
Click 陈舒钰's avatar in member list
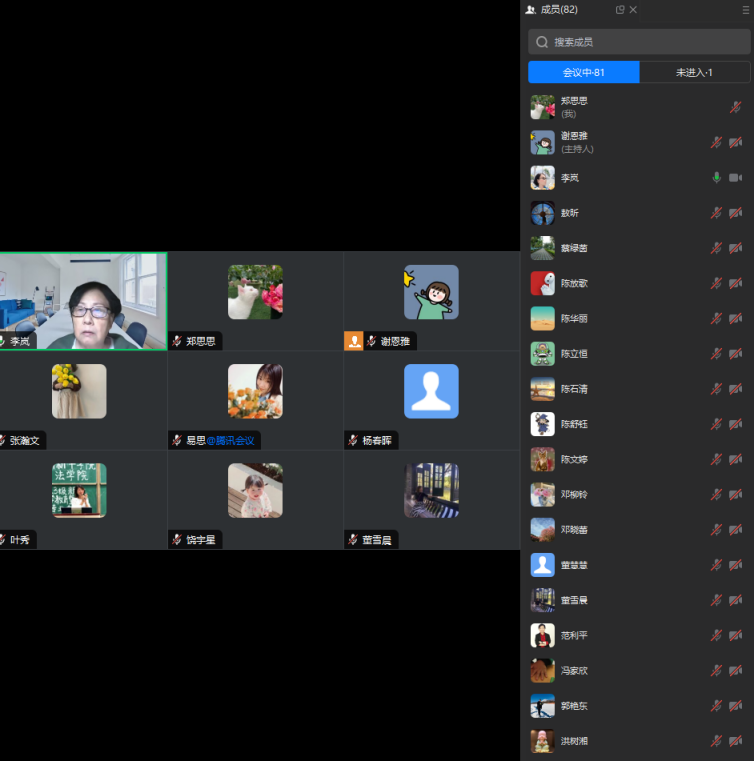542,424
